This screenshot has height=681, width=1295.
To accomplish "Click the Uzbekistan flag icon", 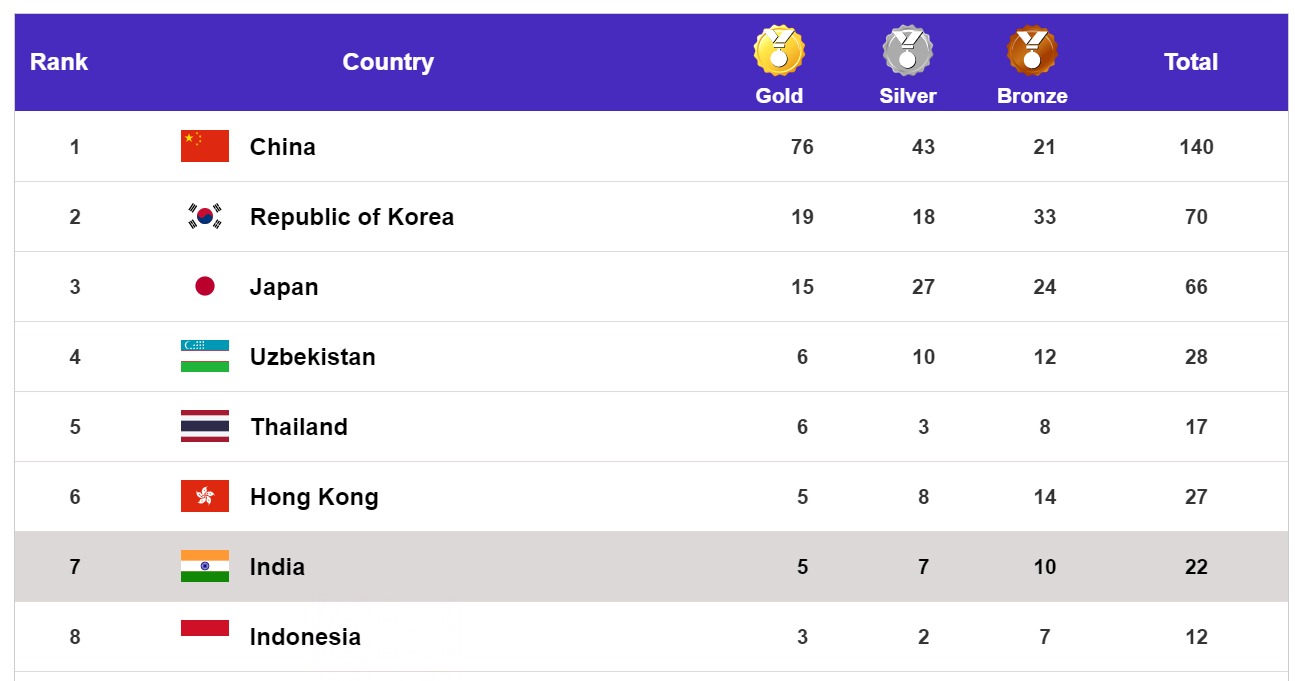I will coord(205,356).
